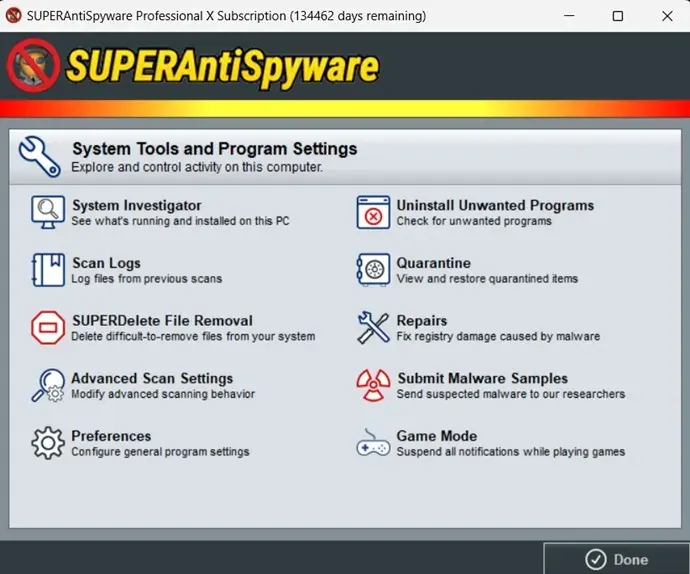Open Repairs tool
The image size is (690, 574).
(422, 320)
